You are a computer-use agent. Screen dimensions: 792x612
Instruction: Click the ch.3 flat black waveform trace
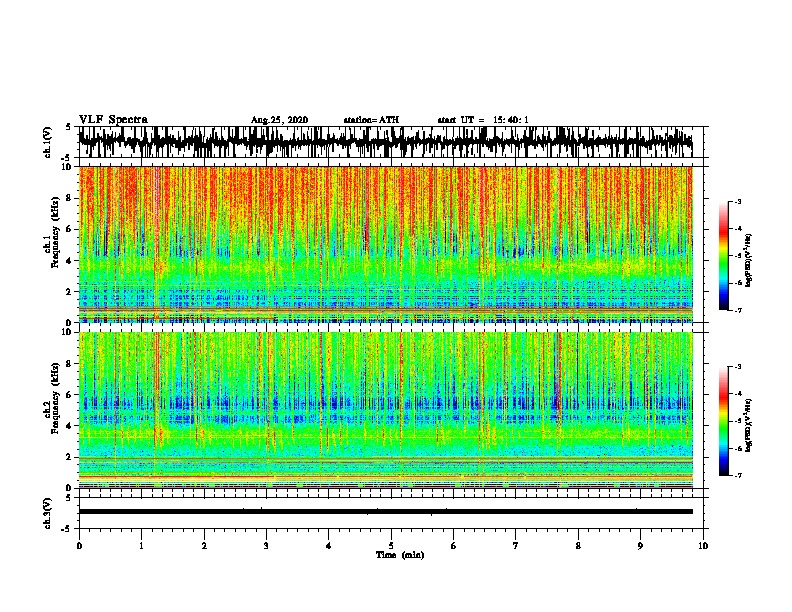[x=385, y=512]
